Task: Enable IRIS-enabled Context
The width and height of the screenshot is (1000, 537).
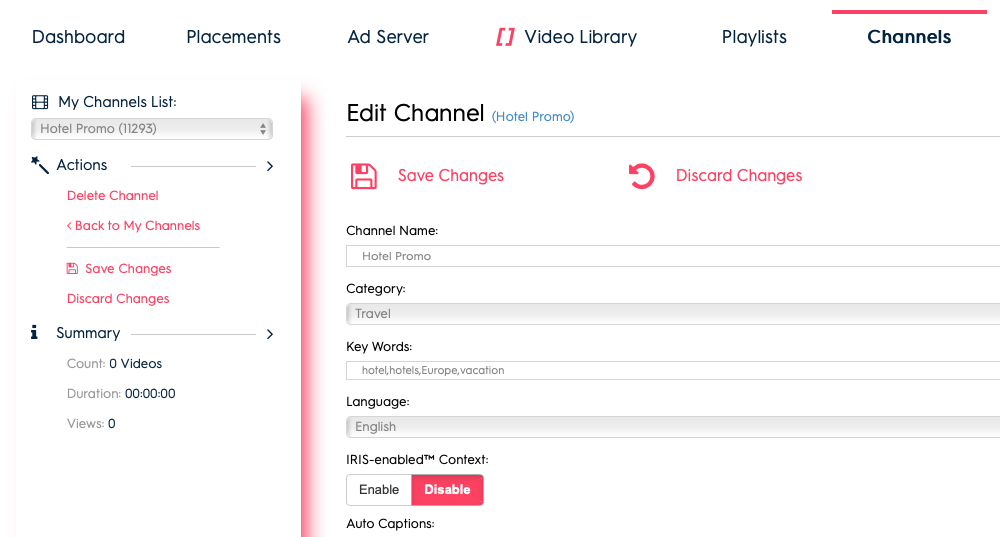Action: [379, 490]
